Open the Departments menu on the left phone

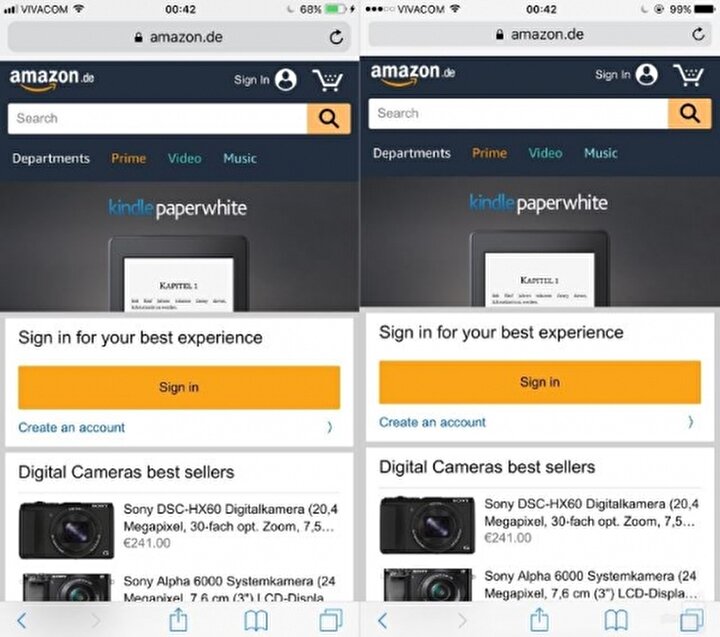(x=51, y=158)
